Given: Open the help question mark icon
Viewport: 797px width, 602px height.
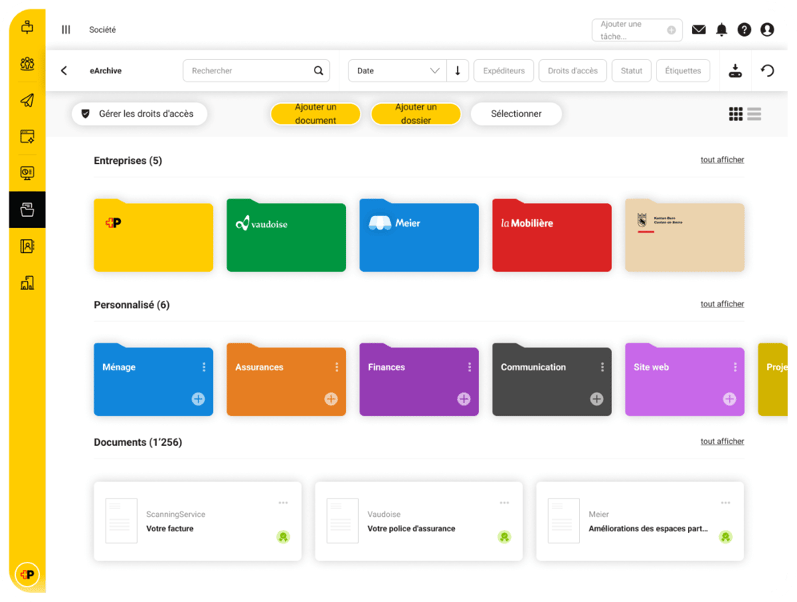Looking at the screenshot, I should tap(744, 30).
